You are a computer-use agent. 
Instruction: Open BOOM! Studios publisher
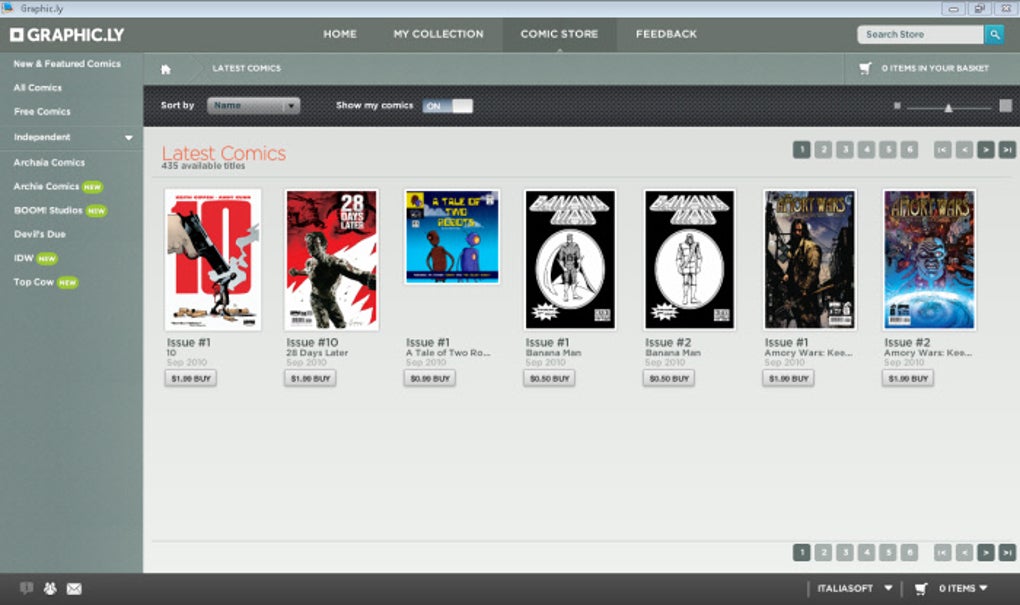coord(48,211)
